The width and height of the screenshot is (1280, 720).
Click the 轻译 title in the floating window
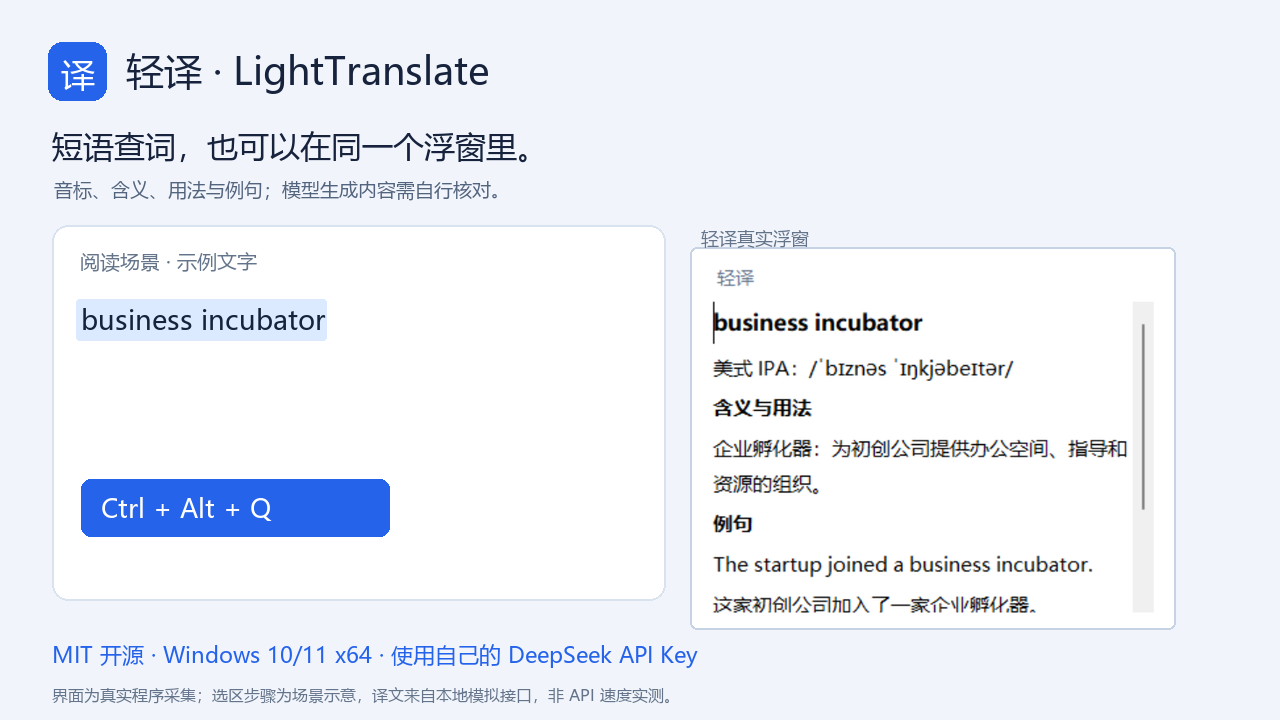click(x=736, y=278)
